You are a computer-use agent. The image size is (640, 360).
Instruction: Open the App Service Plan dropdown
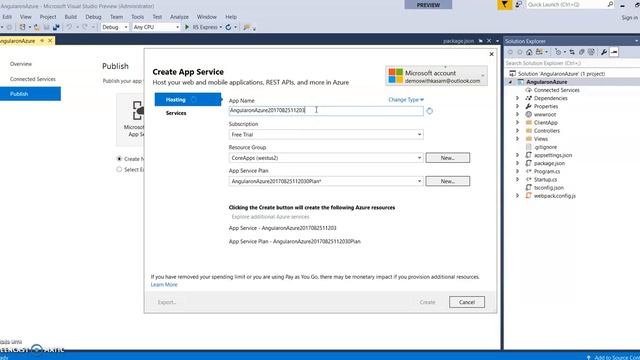click(326, 181)
